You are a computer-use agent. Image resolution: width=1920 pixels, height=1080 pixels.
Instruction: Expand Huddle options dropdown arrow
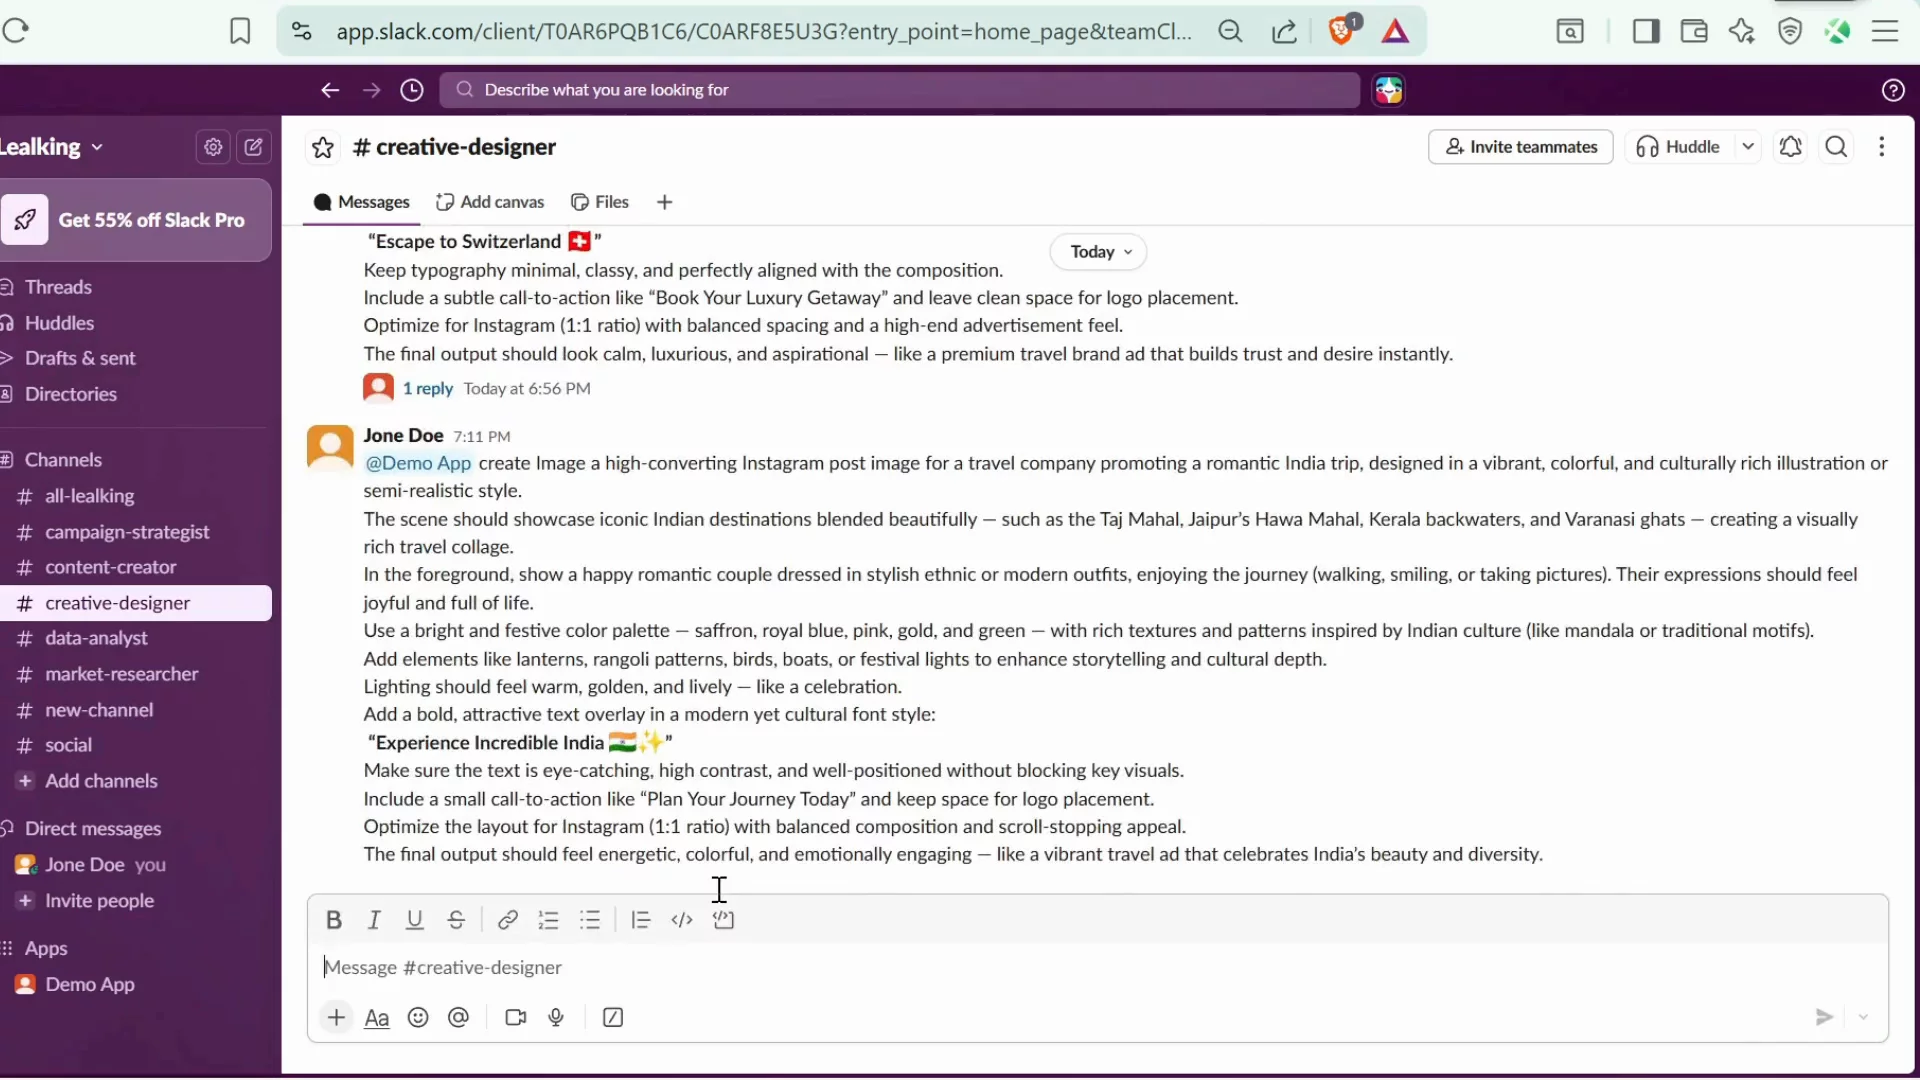[1747, 147]
